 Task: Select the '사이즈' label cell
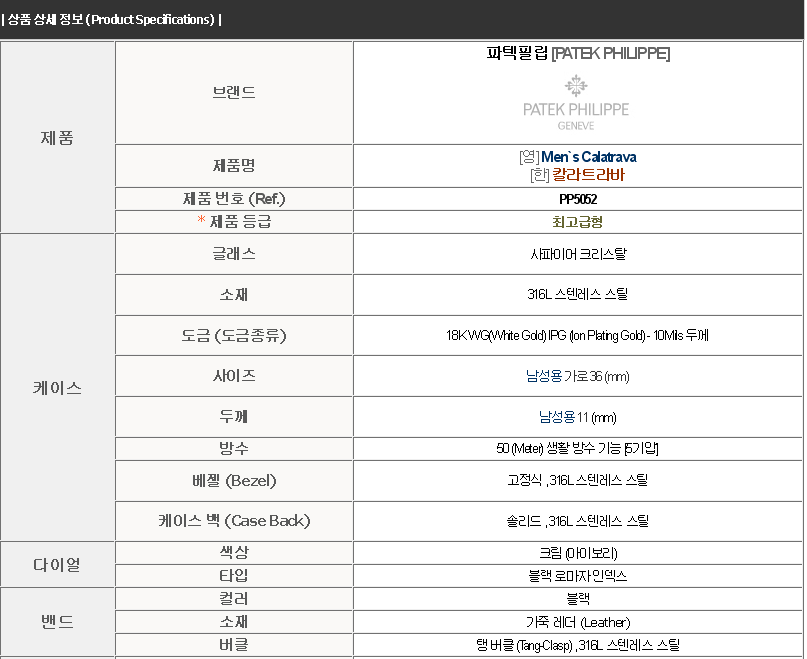tap(234, 376)
